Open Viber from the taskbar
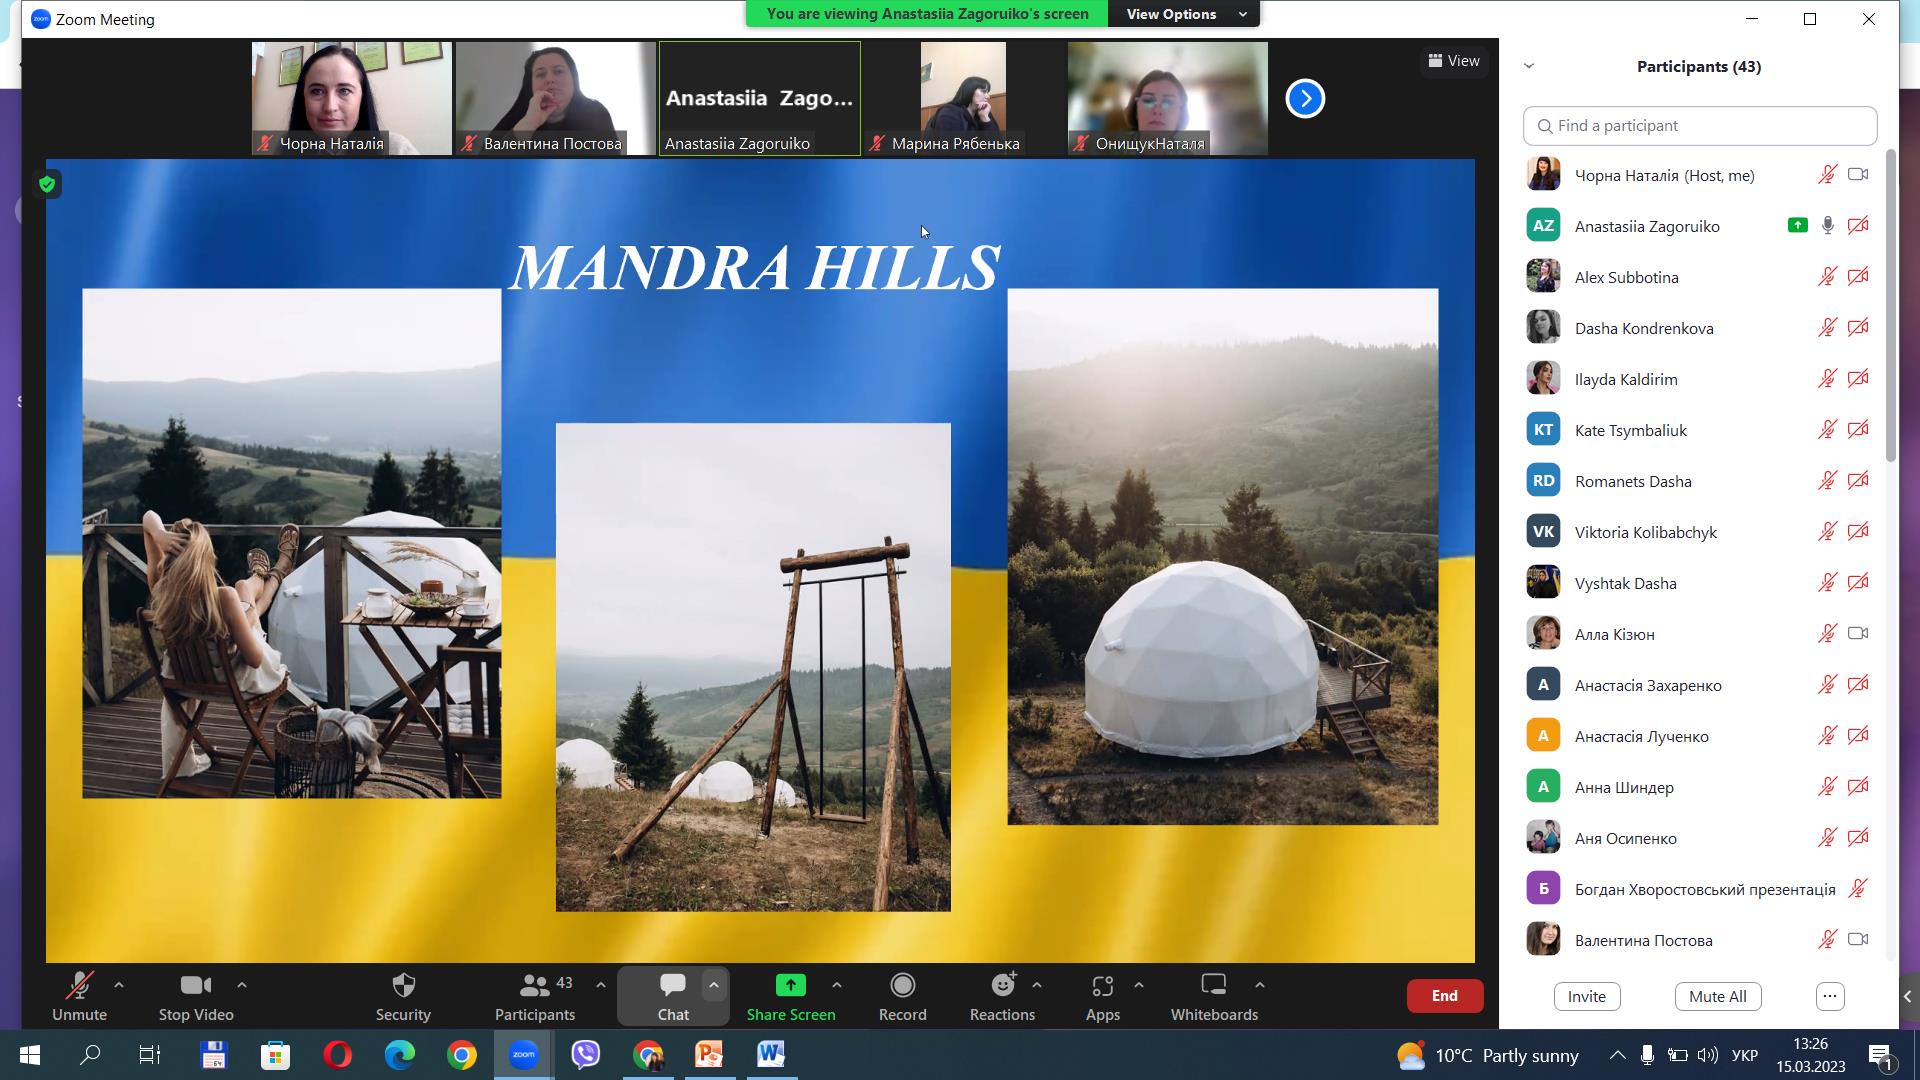Screen dimensions: 1920x1080 586,1055
